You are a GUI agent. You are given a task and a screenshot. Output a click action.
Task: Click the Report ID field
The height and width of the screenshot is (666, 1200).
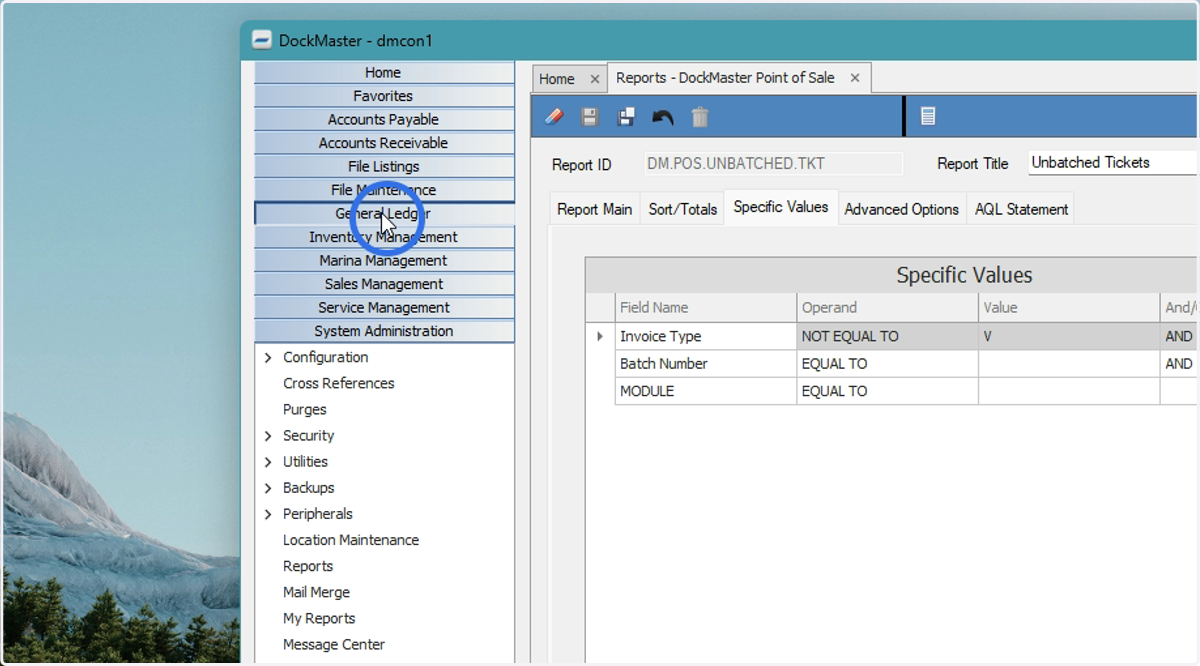(773, 164)
